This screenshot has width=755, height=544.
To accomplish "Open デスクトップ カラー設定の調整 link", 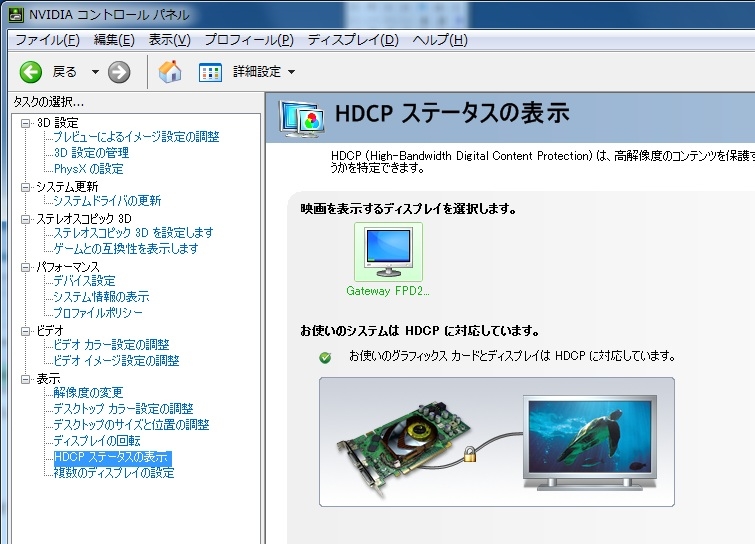I will point(123,409).
